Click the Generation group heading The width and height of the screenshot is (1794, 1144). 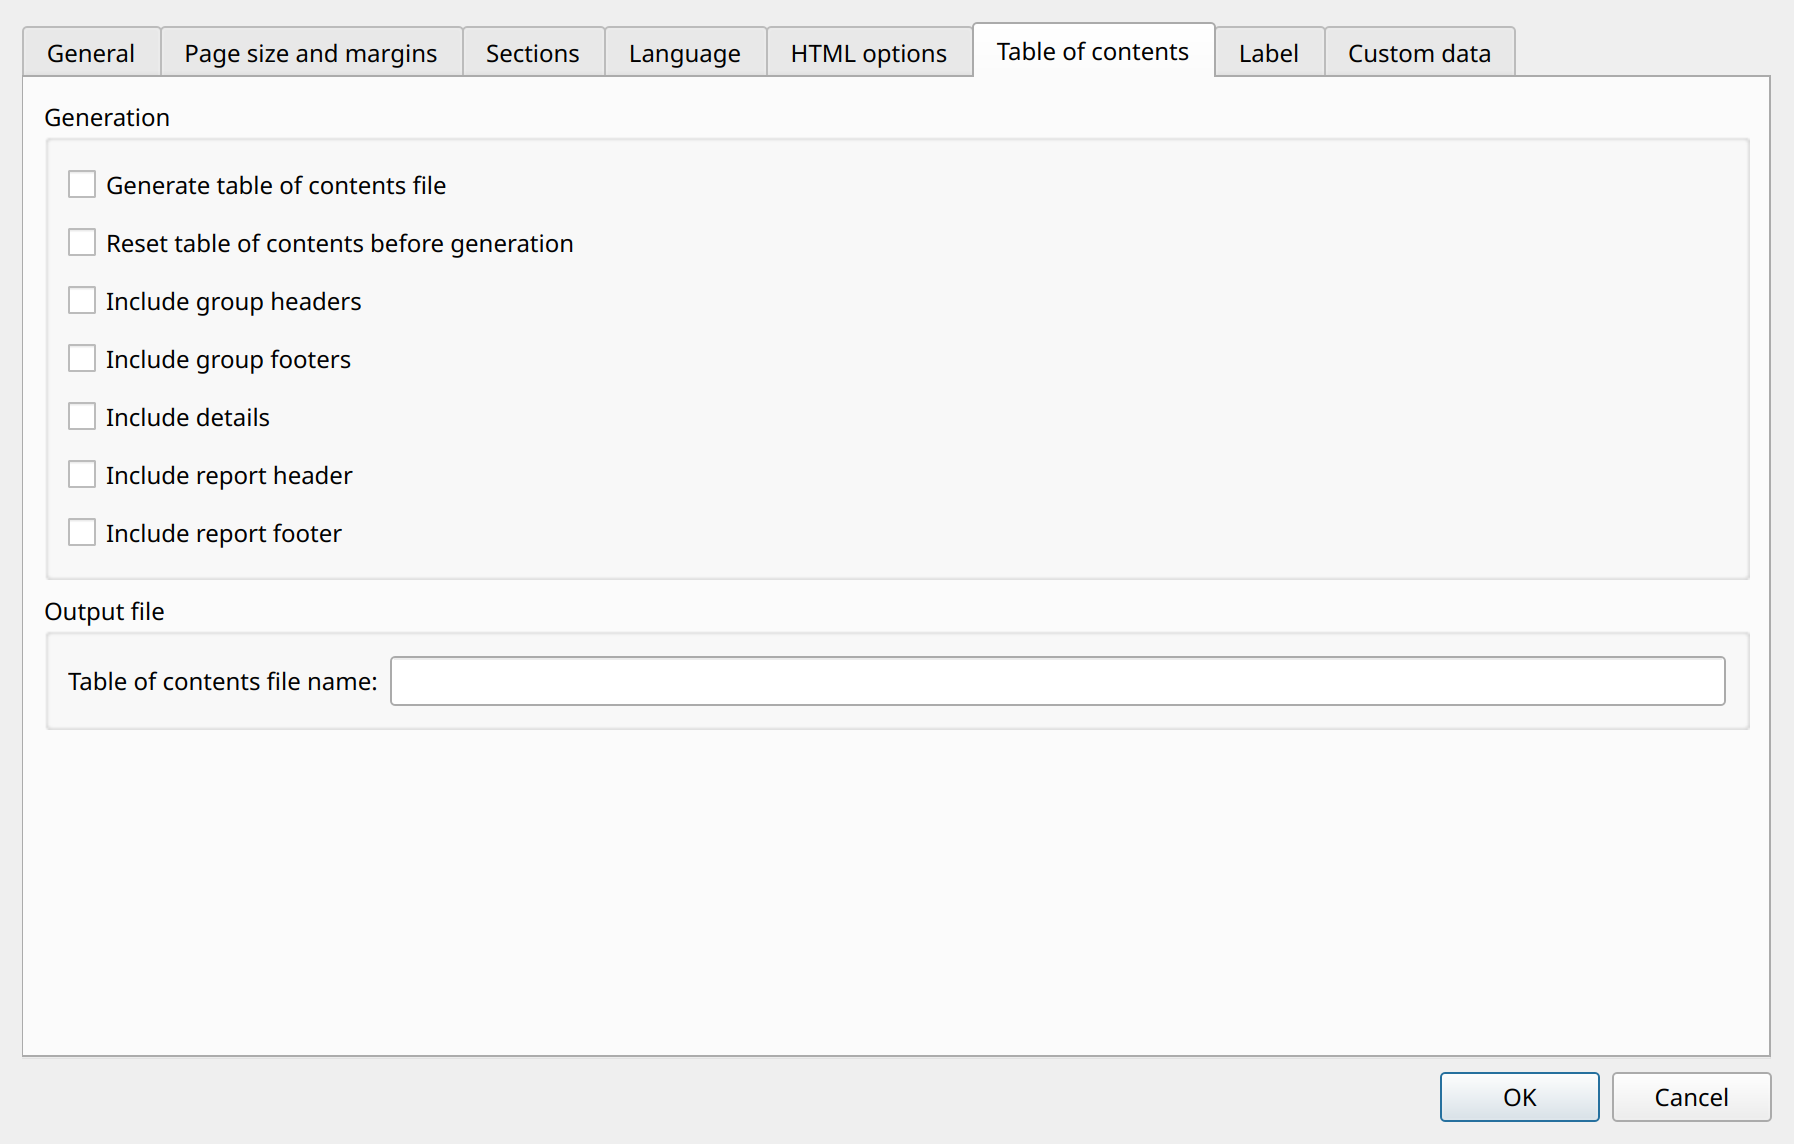tap(107, 117)
